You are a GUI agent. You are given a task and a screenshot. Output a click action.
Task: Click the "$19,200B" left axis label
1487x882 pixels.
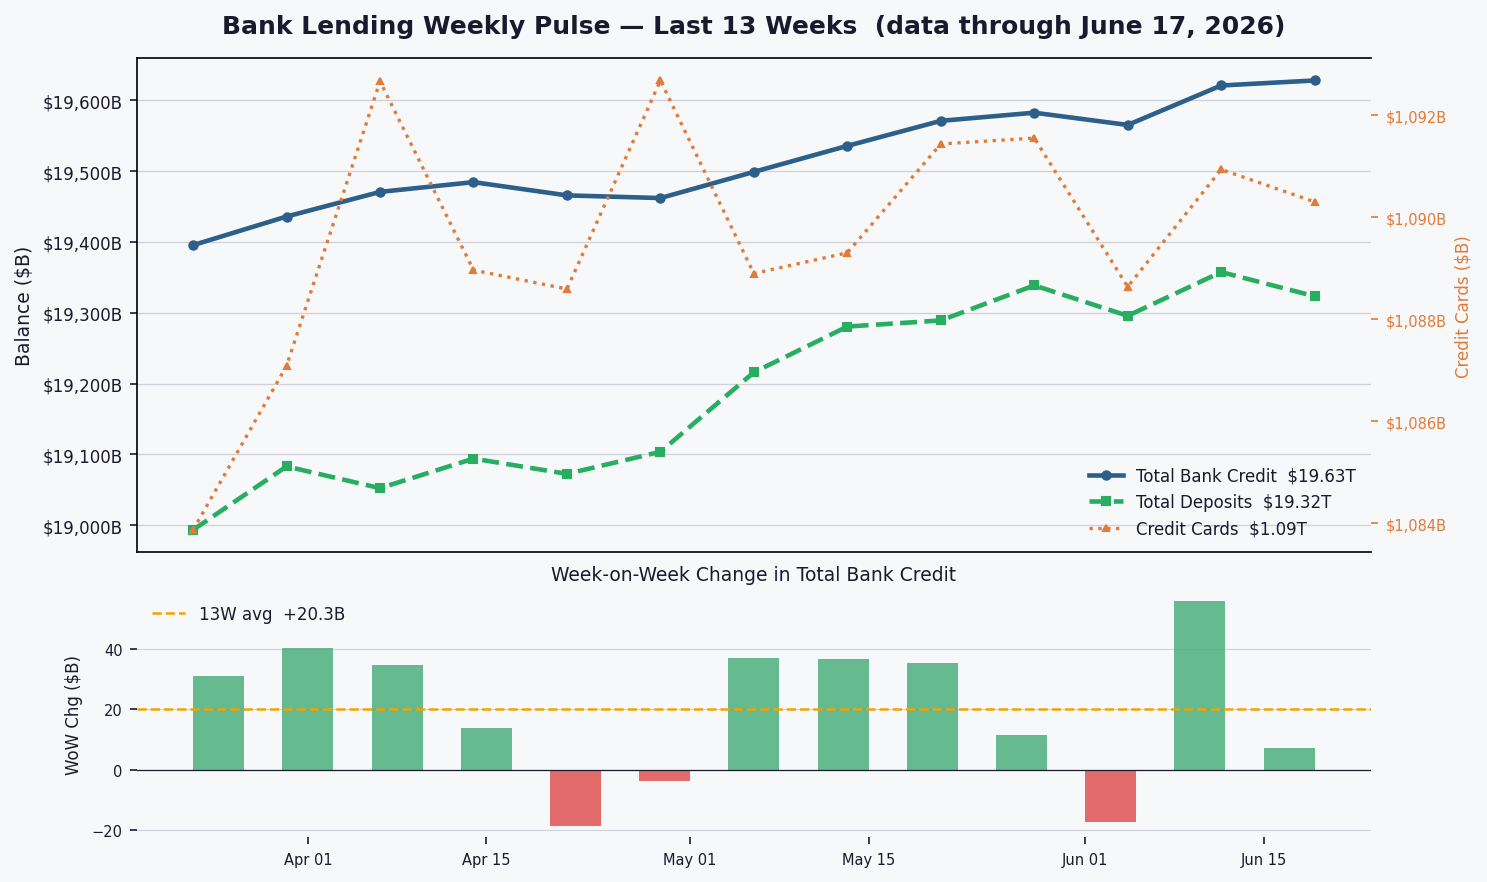pyautogui.click(x=83, y=385)
